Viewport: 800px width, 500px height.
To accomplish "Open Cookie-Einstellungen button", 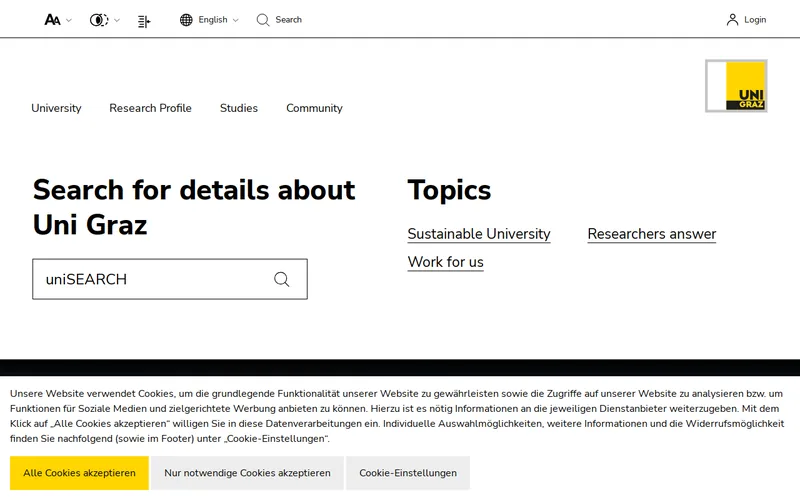I will pos(408,473).
